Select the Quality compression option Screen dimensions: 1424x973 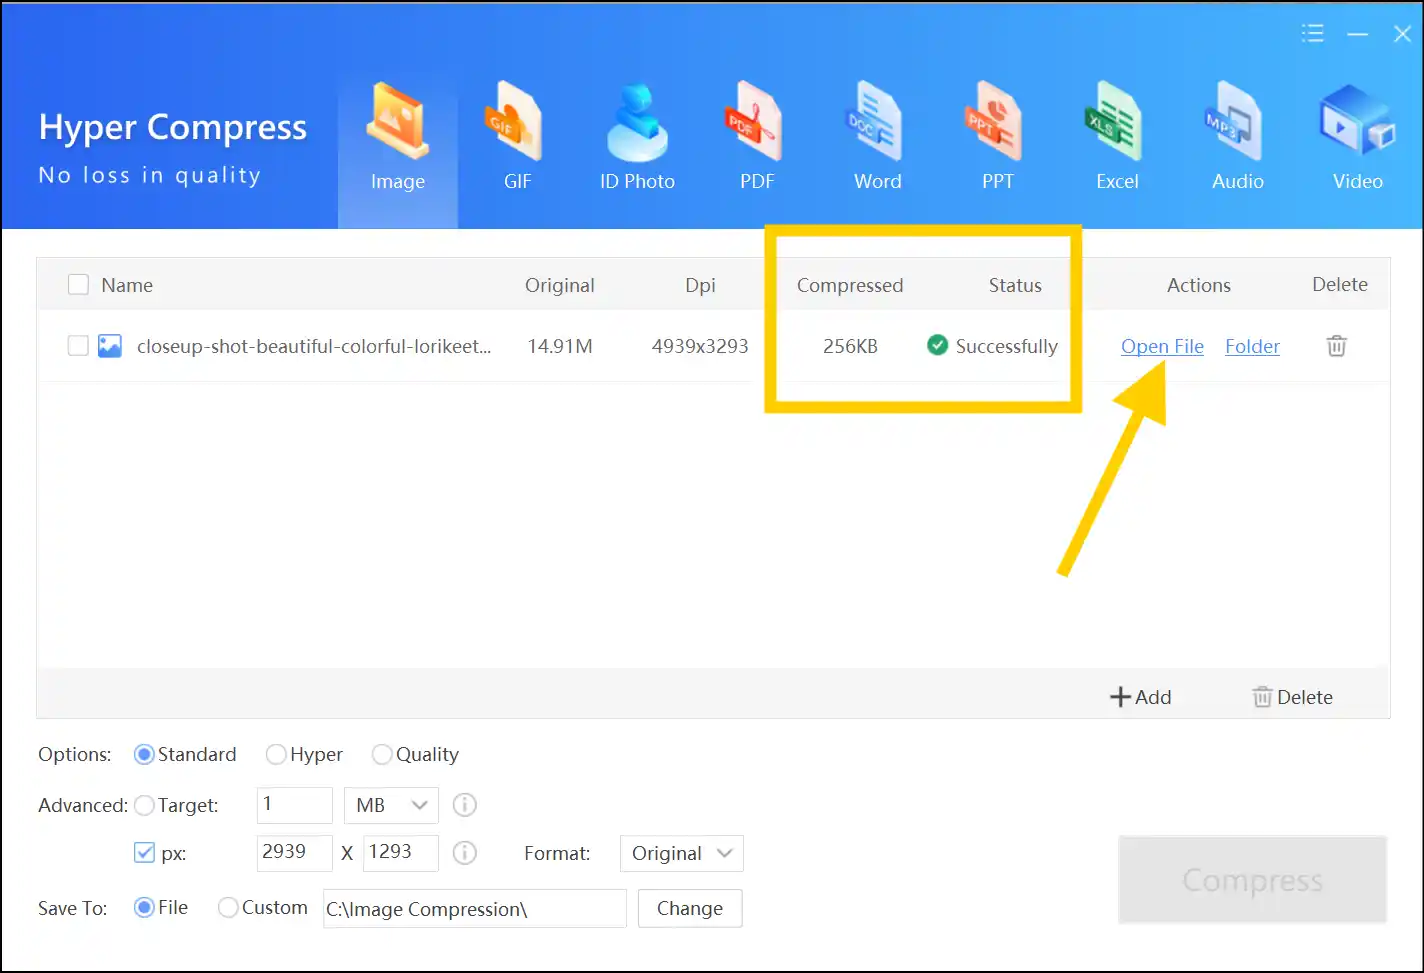415,754
